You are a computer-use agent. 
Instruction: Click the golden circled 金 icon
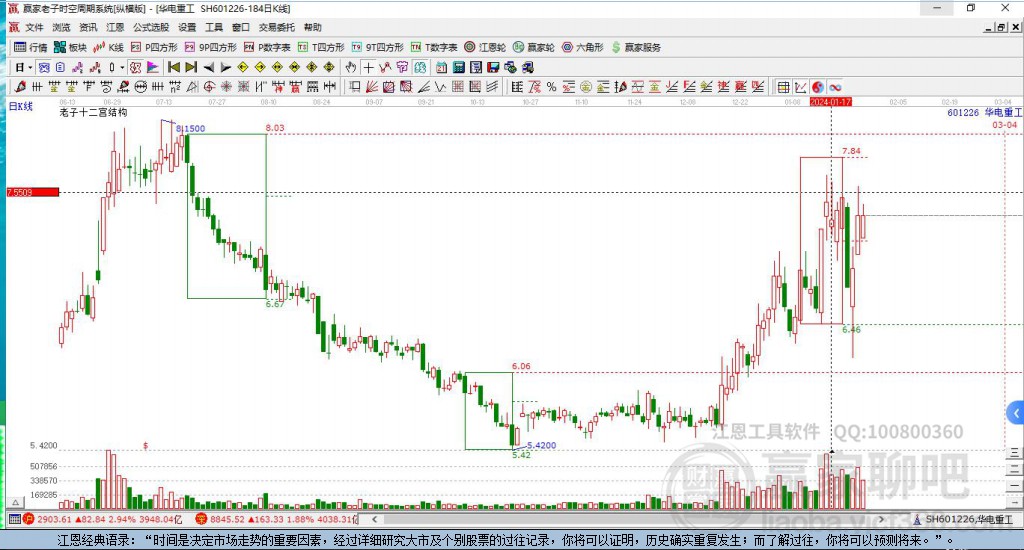pyautogui.click(x=586, y=86)
